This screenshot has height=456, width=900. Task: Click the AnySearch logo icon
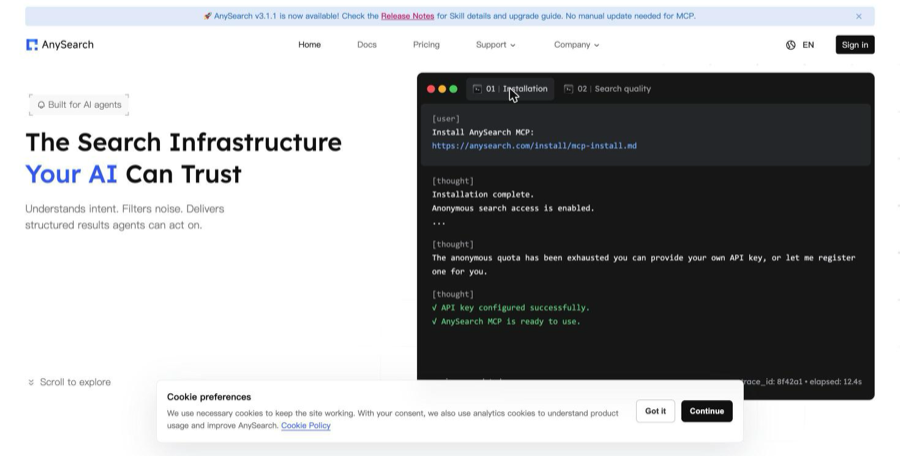(x=32, y=45)
